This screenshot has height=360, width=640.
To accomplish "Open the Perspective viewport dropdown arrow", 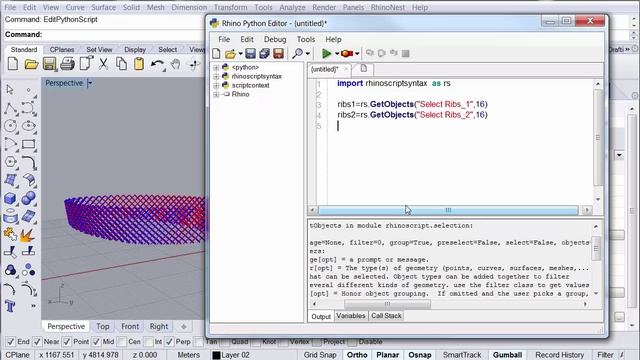I will pos(90,83).
